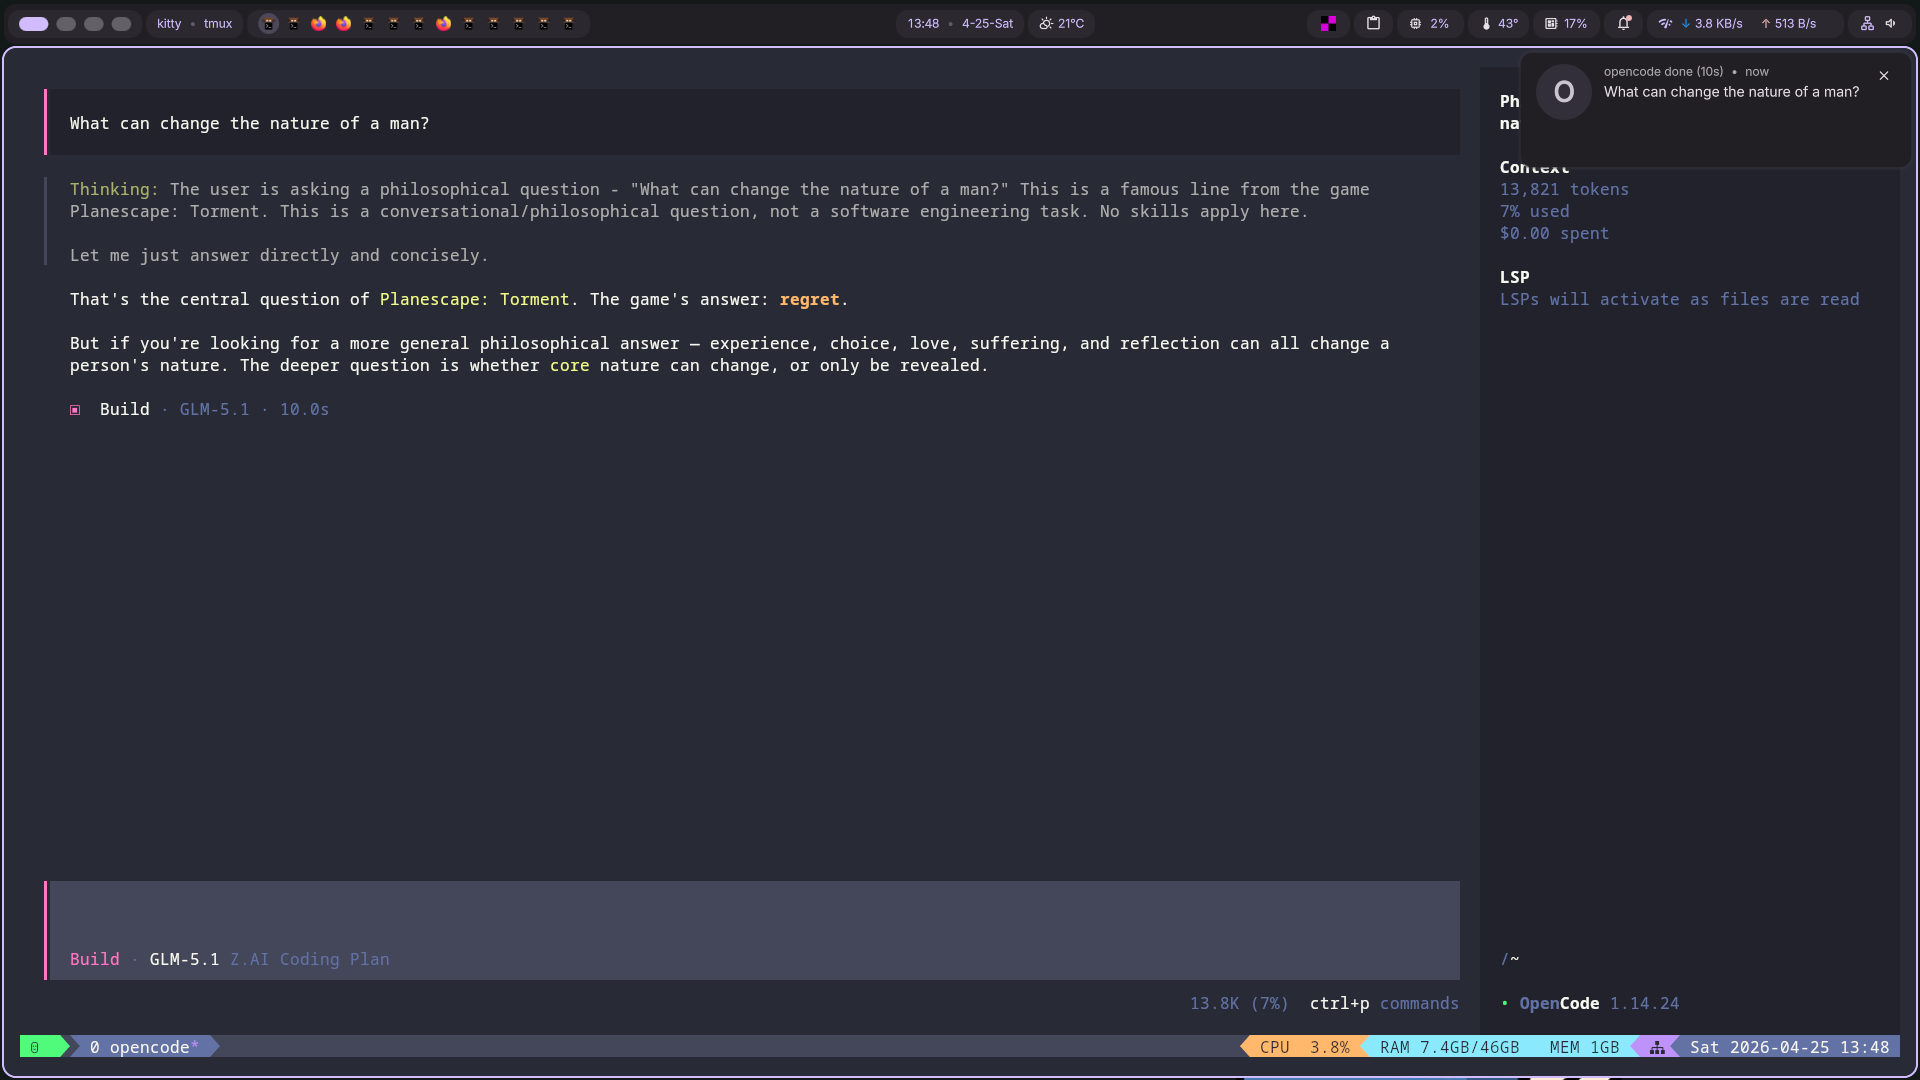This screenshot has width=1920, height=1080.
Task: Click the volume speaker icon
Action: pos(1890,24)
